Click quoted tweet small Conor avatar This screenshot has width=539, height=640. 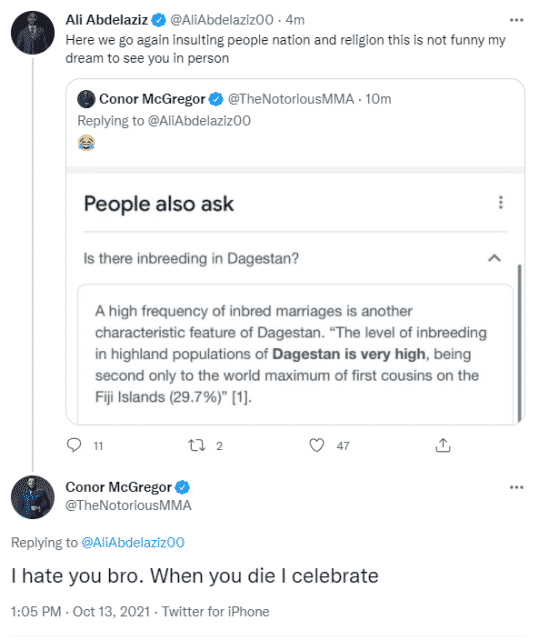point(86,99)
